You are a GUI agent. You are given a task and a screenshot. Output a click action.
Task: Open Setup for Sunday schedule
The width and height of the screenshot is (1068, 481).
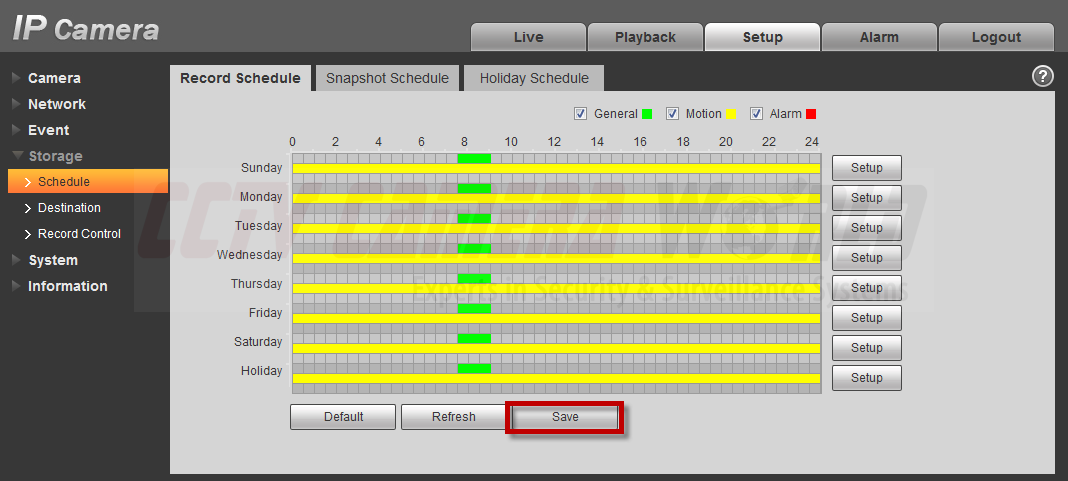866,168
